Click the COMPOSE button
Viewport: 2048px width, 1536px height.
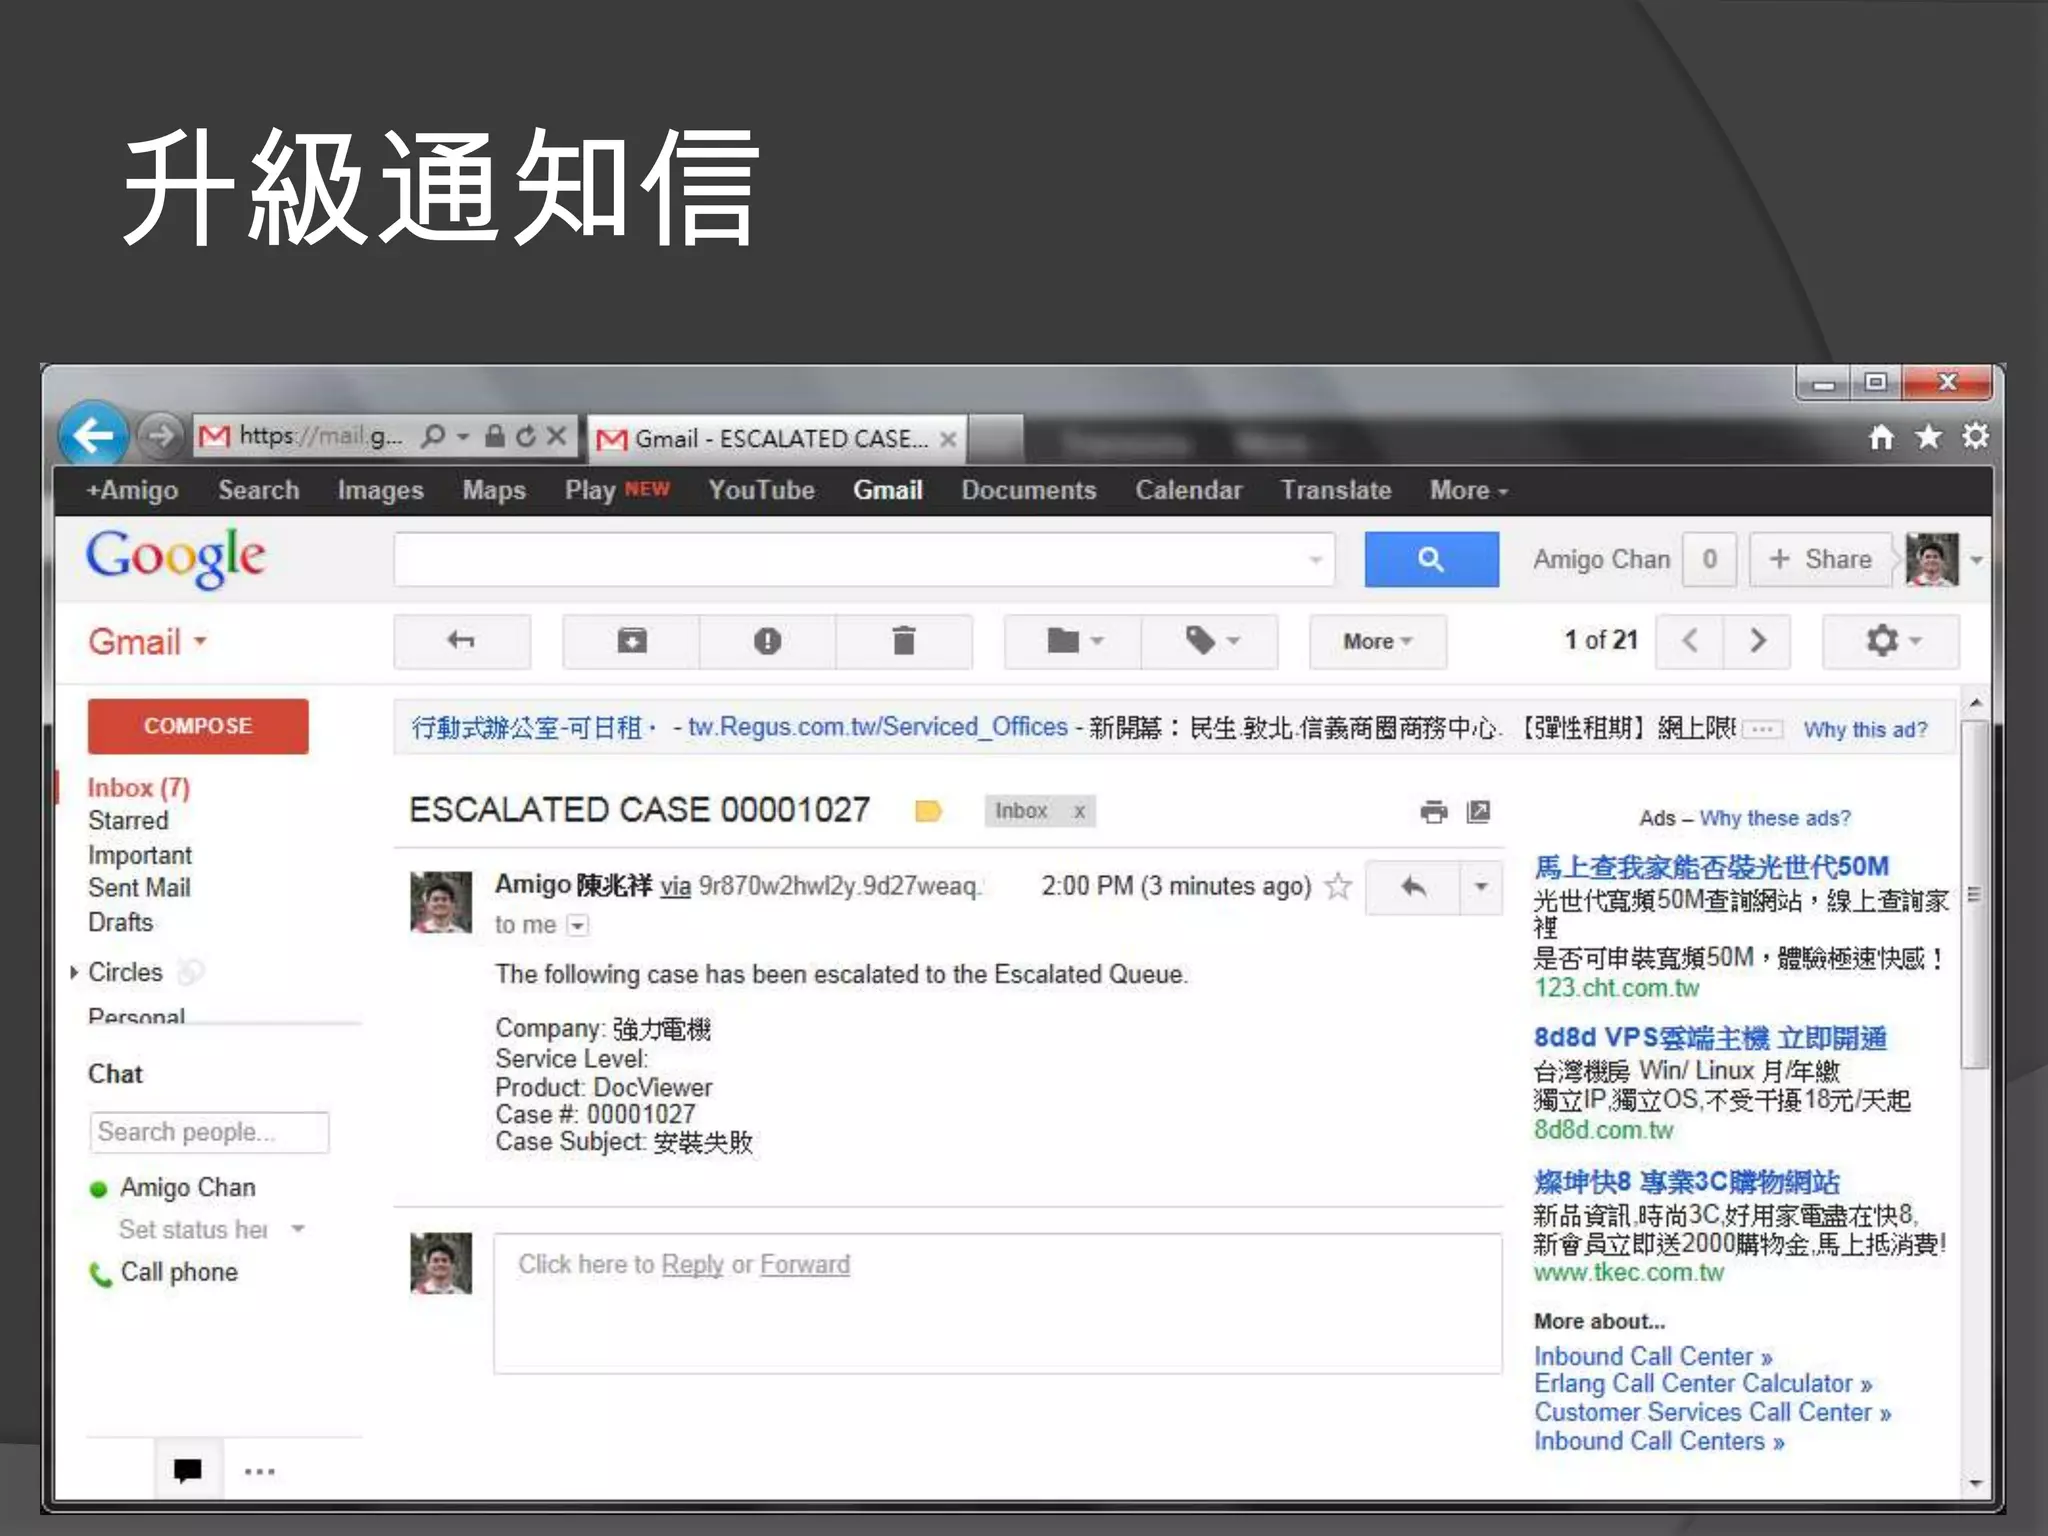tap(198, 726)
